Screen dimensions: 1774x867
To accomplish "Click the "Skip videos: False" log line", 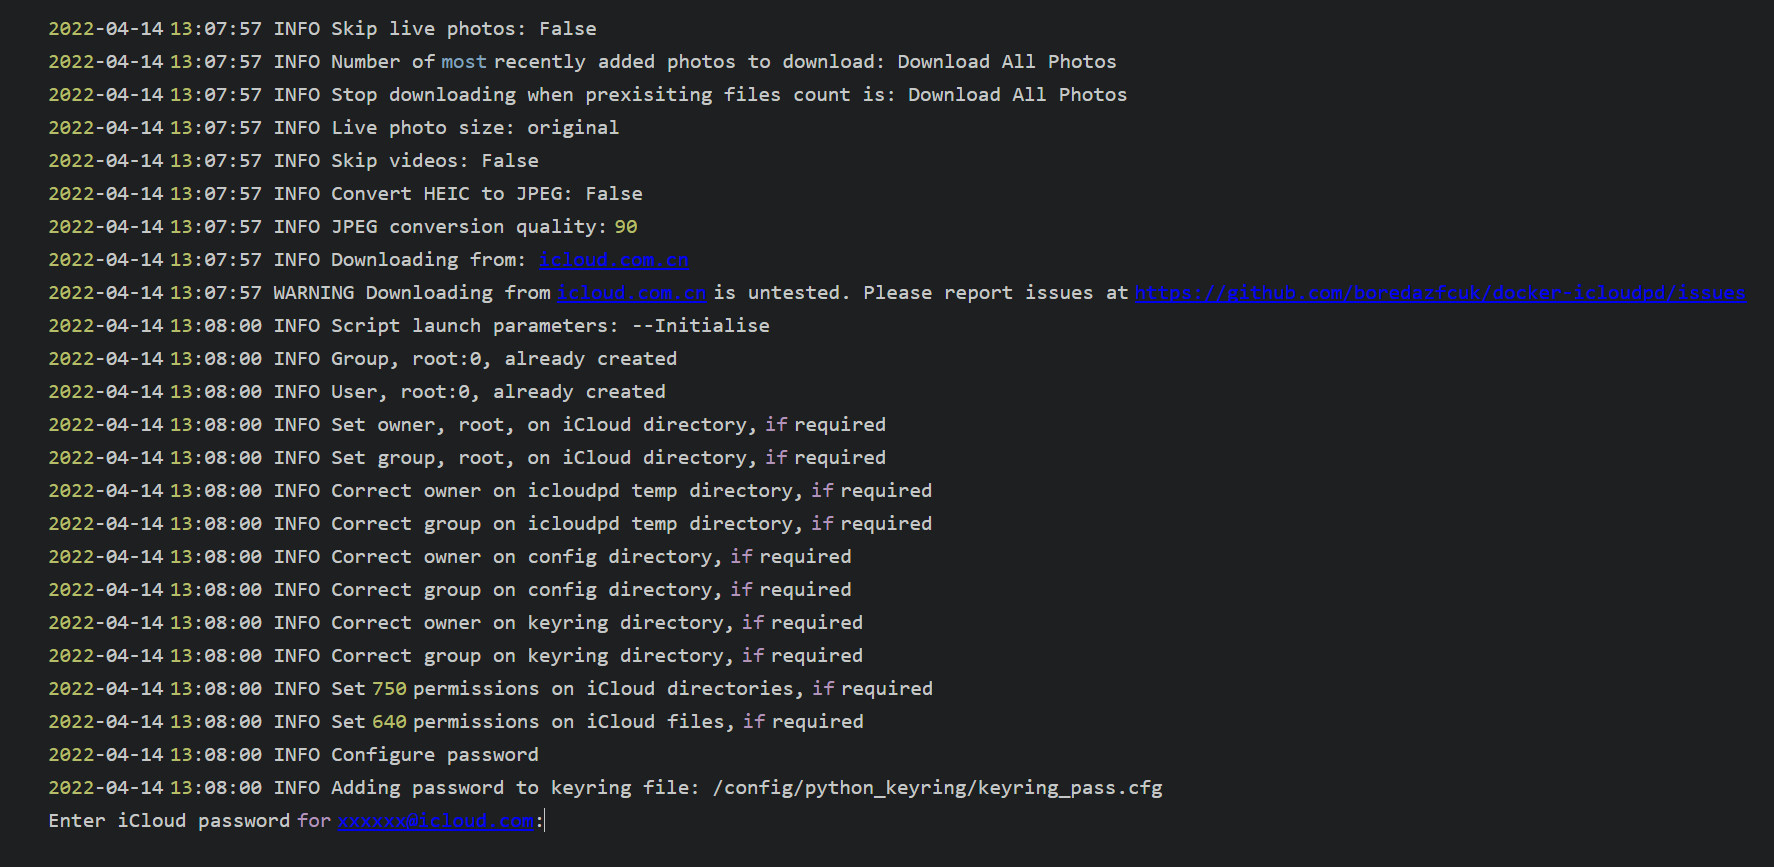I will click(x=434, y=161).
